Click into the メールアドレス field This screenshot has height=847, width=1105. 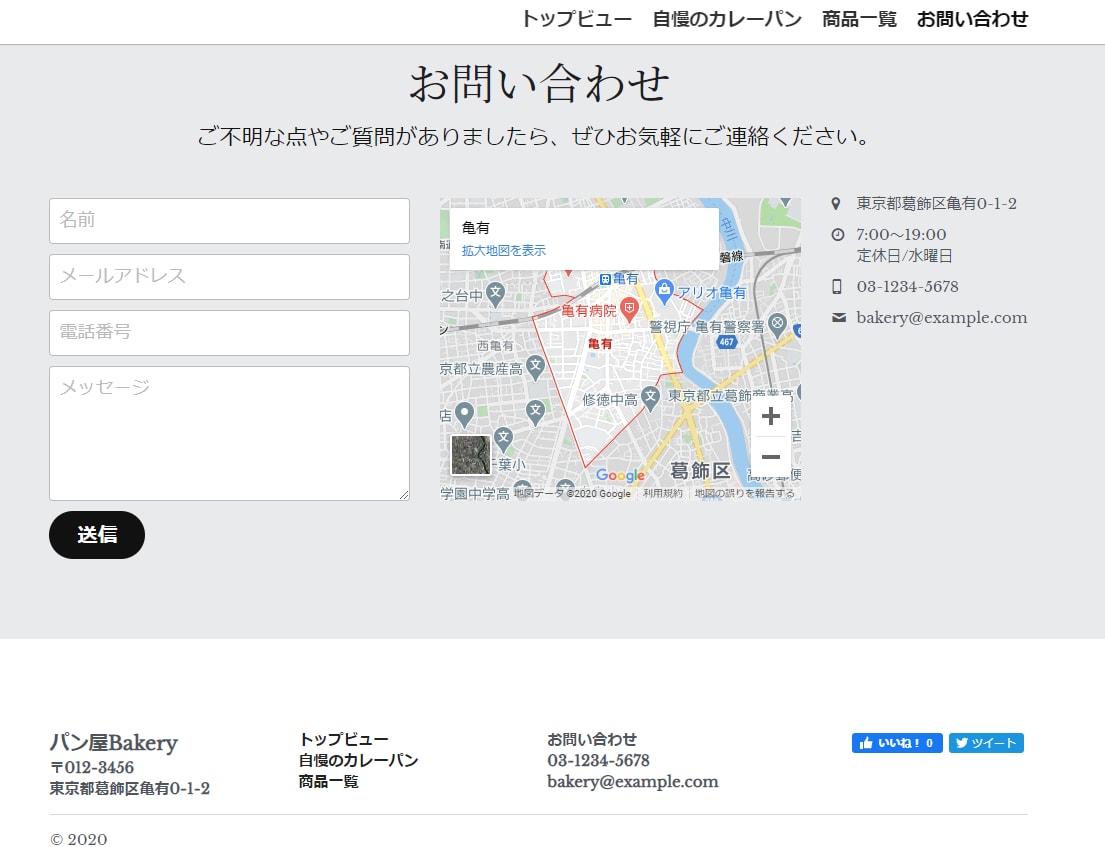click(229, 277)
